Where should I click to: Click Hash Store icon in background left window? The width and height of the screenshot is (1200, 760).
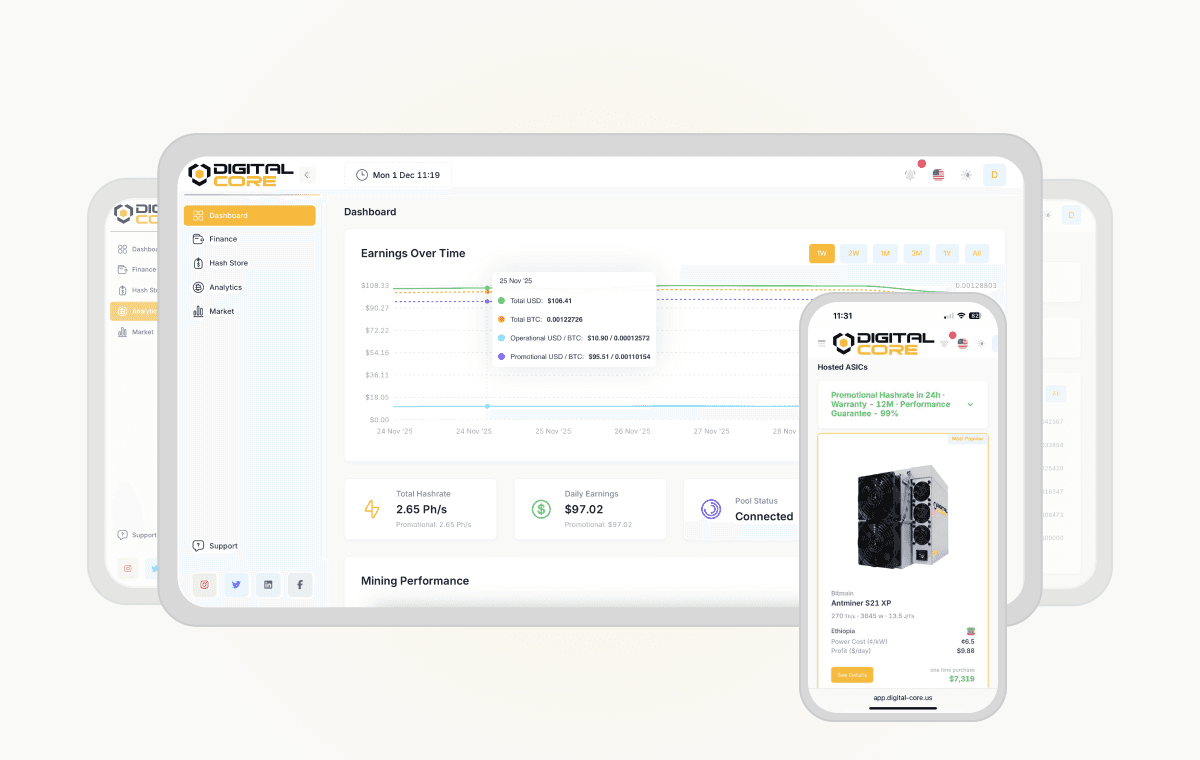pyautogui.click(x=122, y=290)
